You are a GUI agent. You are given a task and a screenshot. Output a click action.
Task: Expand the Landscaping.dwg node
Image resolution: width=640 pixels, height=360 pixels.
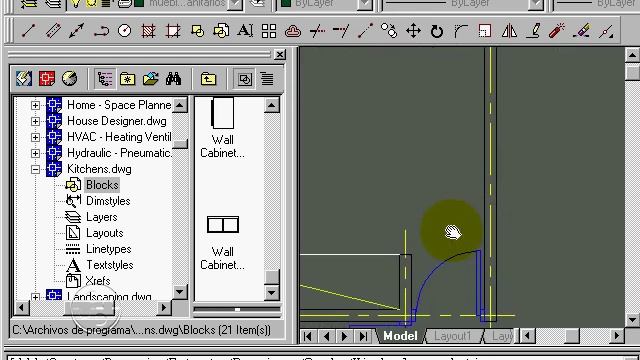36,297
